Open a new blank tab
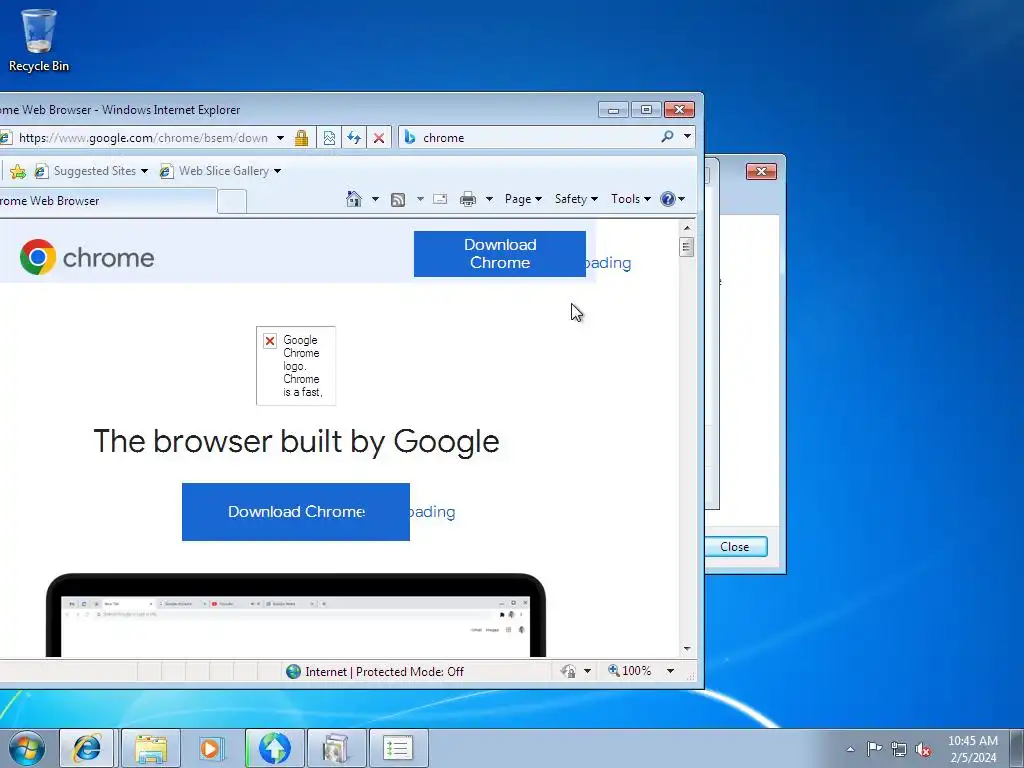The width and height of the screenshot is (1024, 768). point(232,201)
